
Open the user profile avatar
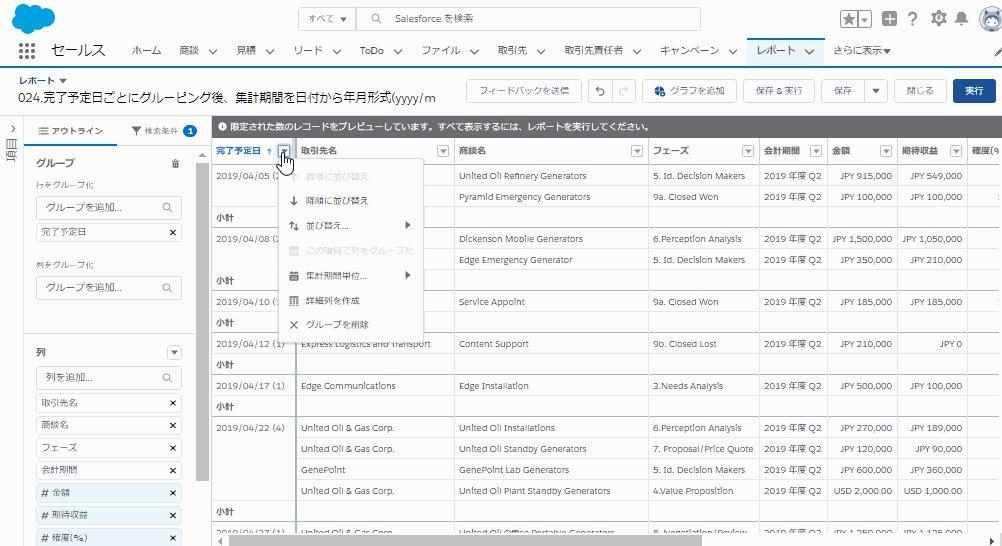click(x=991, y=19)
